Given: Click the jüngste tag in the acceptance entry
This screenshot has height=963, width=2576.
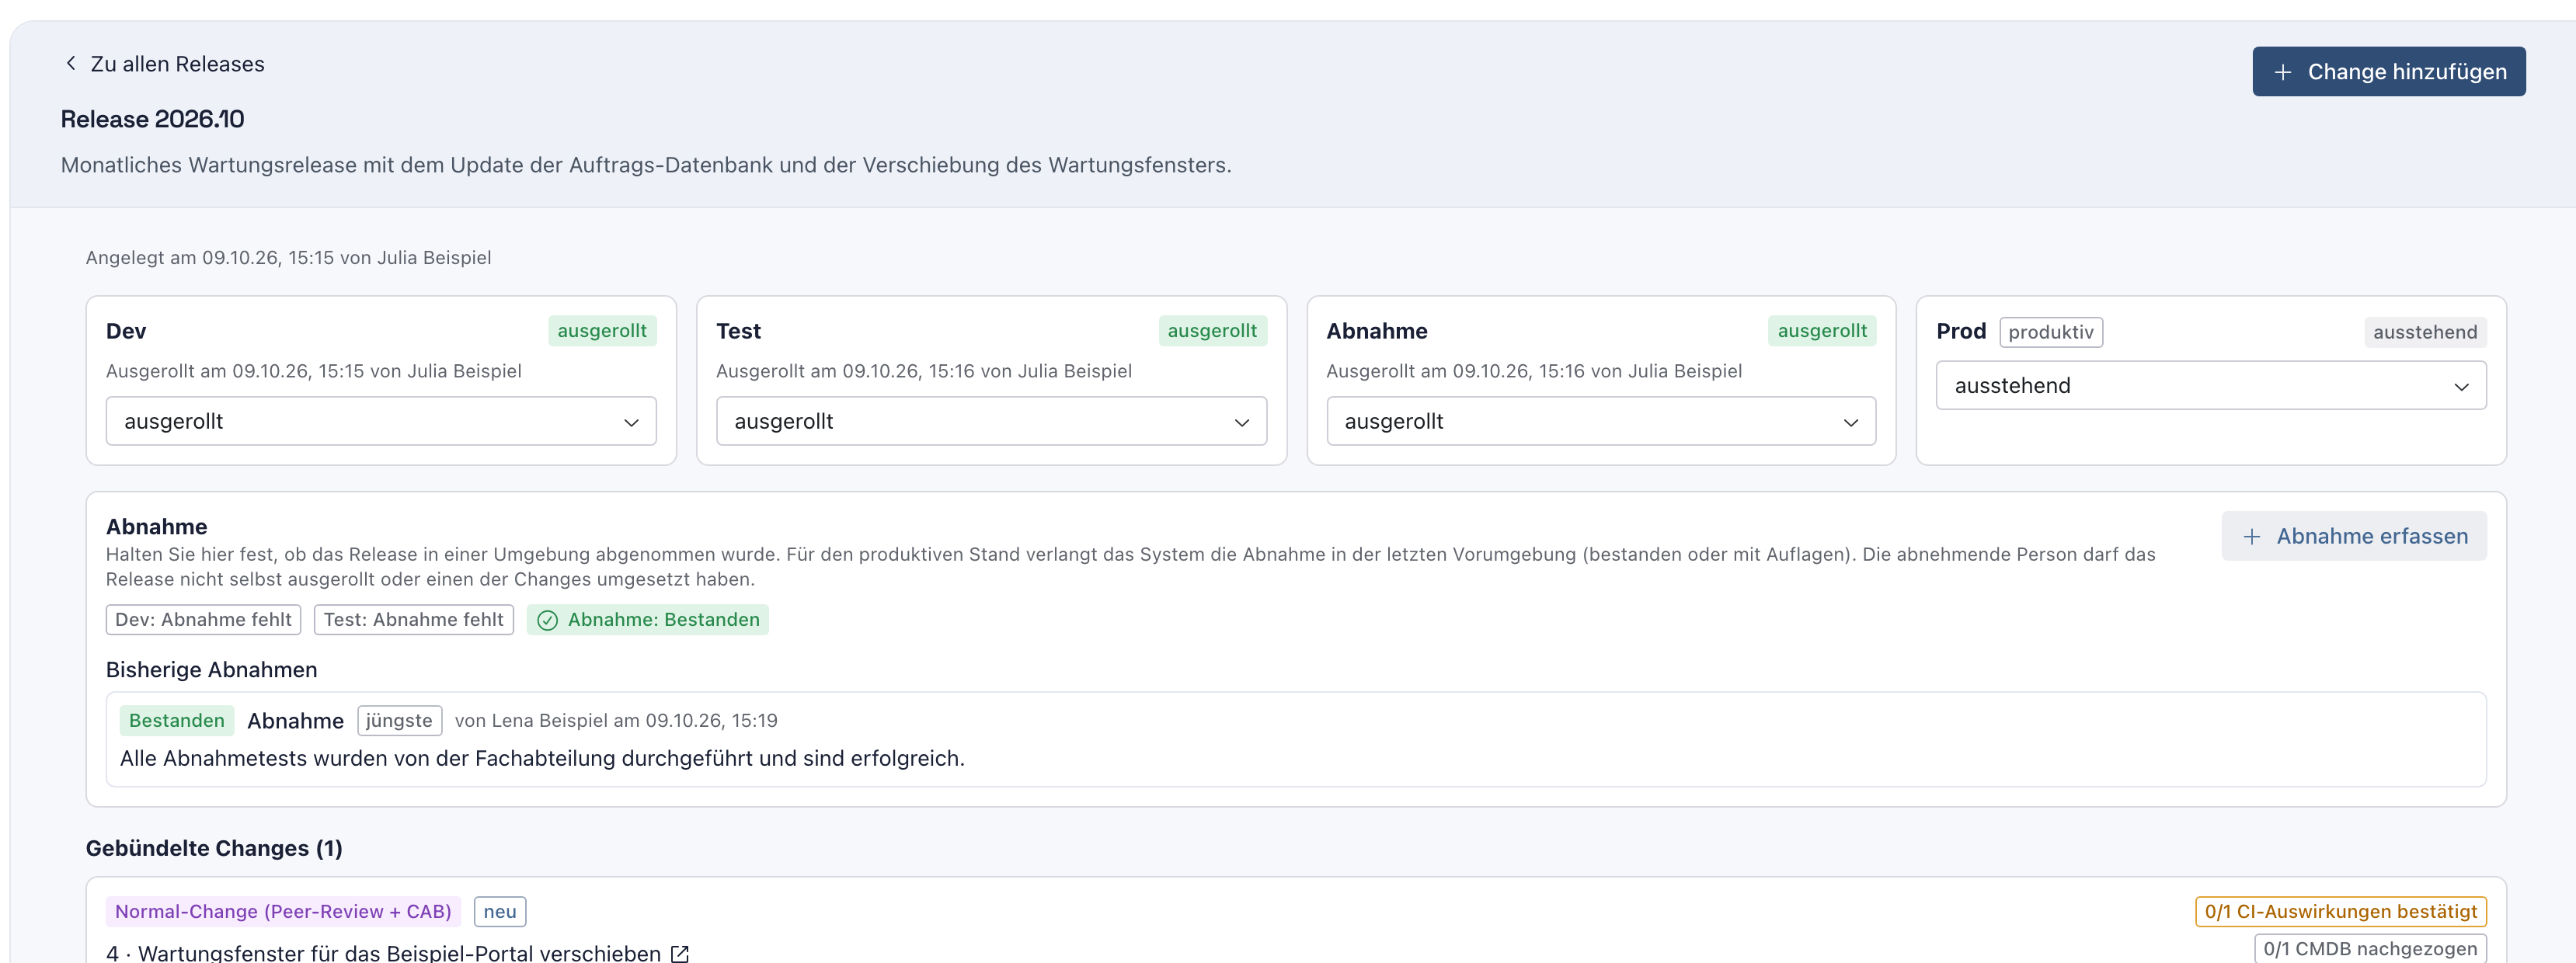Looking at the screenshot, I should pos(399,720).
